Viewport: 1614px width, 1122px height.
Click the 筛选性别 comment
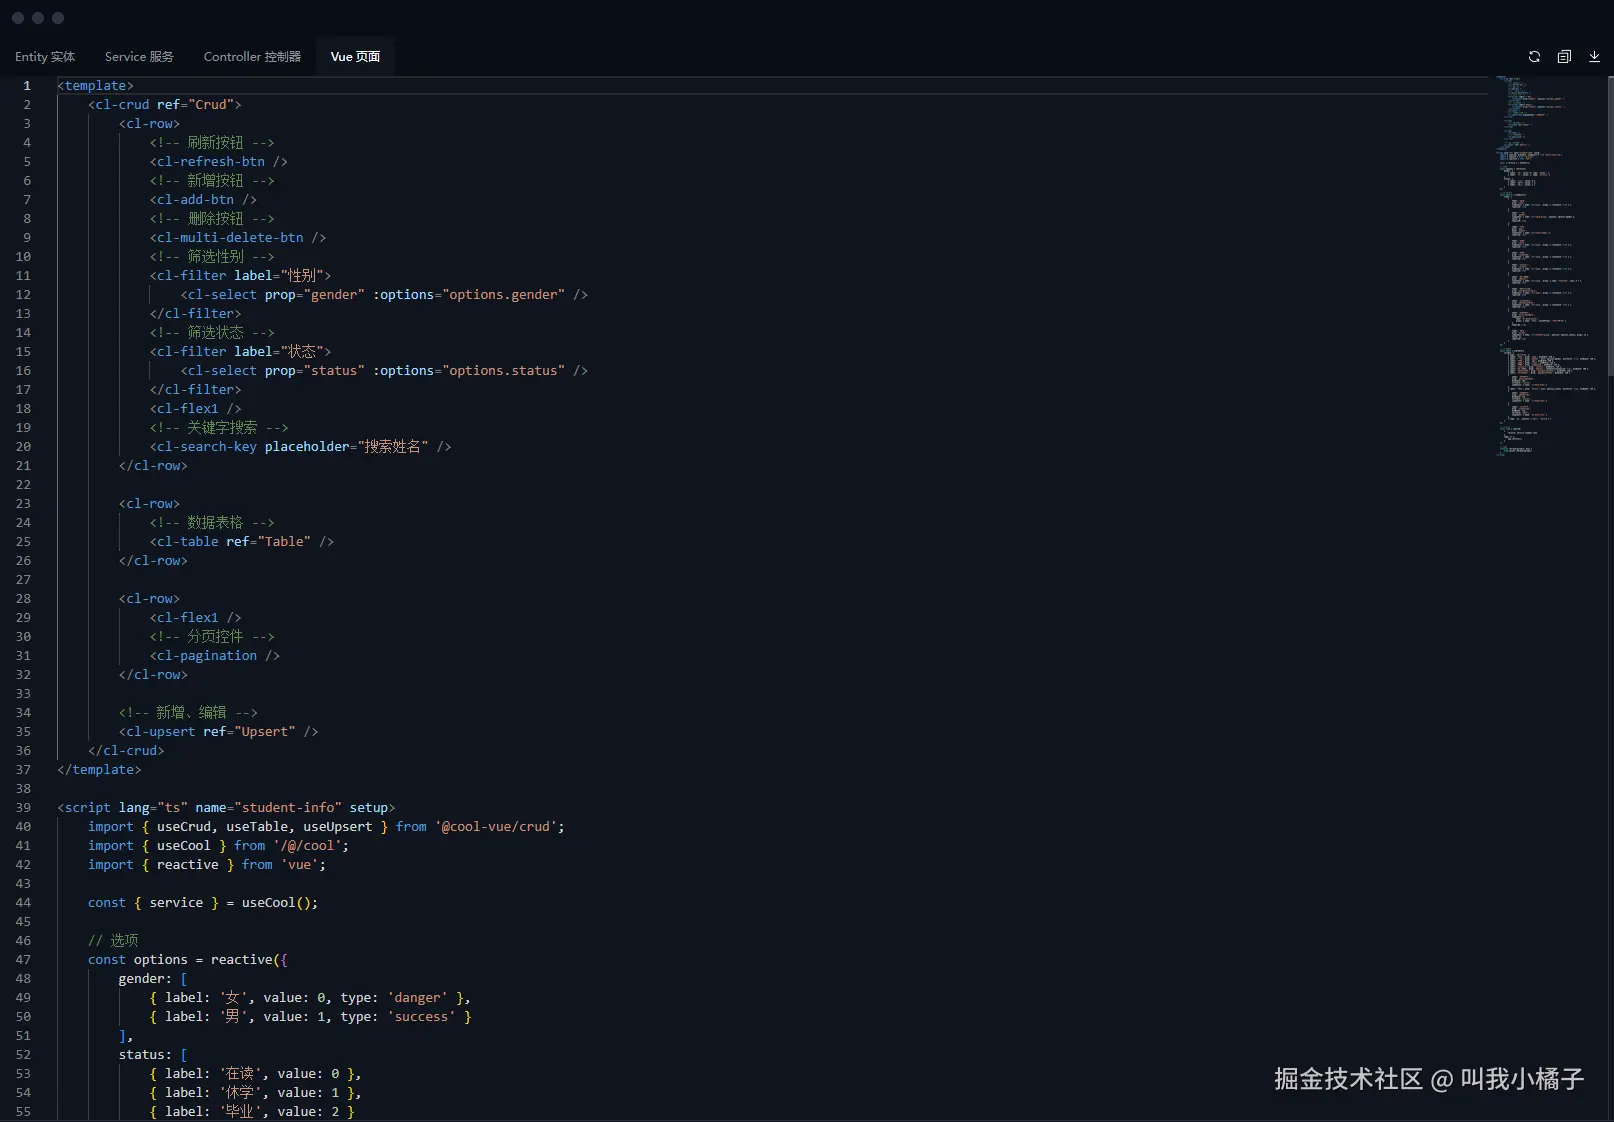(x=212, y=257)
